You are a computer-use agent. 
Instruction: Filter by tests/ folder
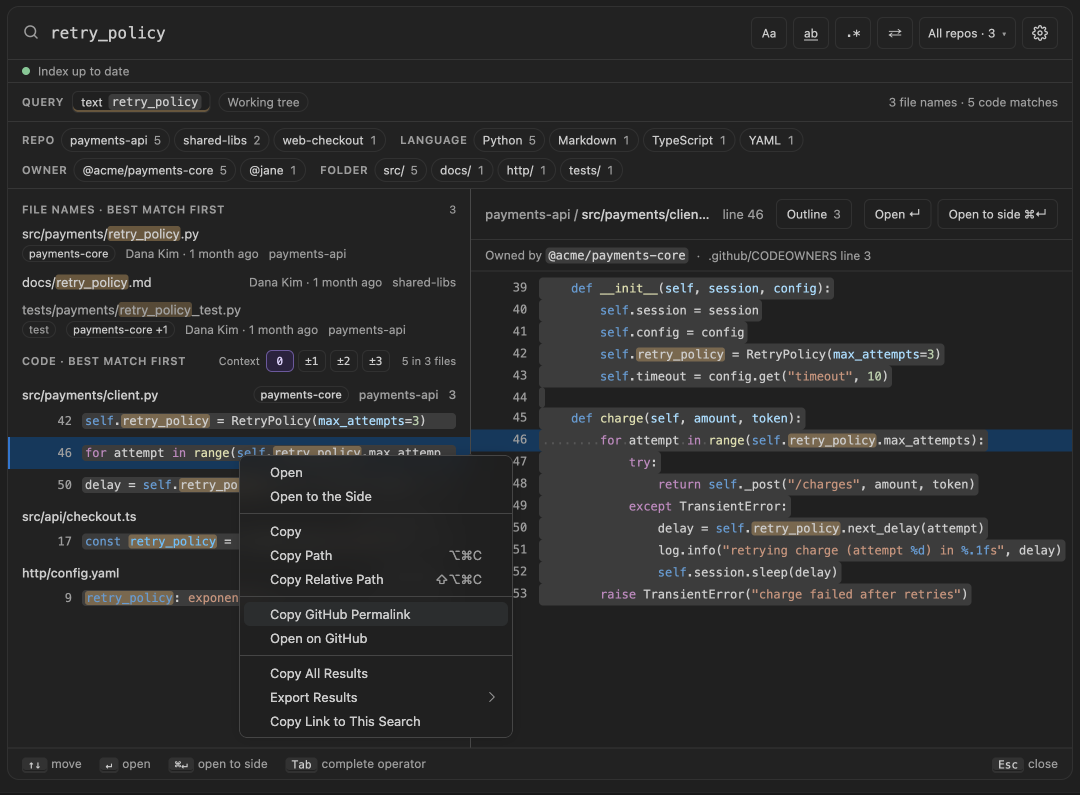tap(591, 170)
